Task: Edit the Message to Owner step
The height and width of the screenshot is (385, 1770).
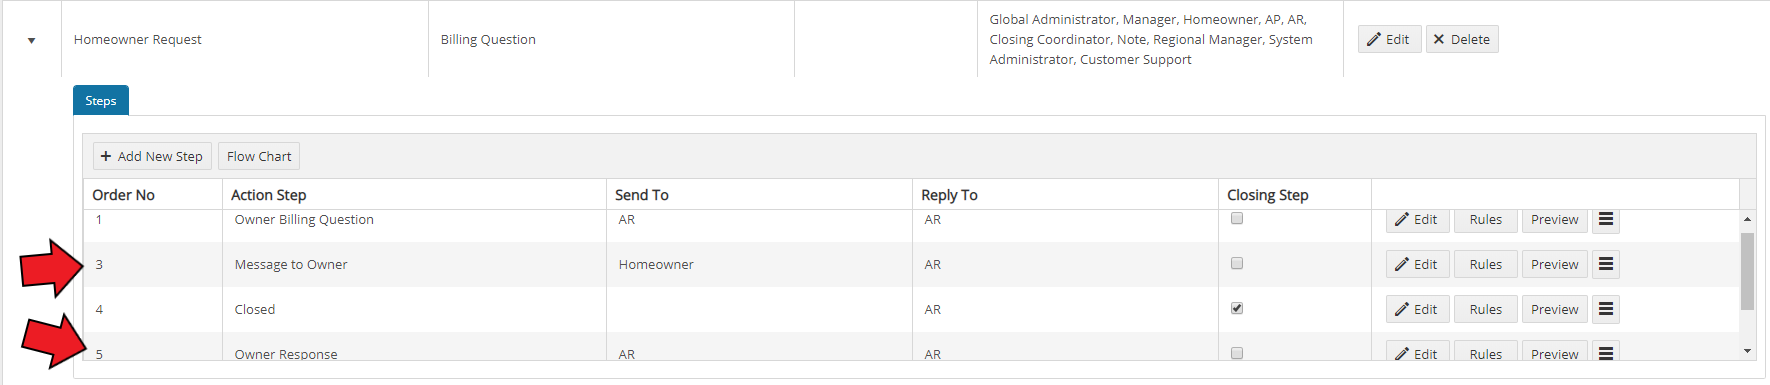Action: tap(1417, 264)
